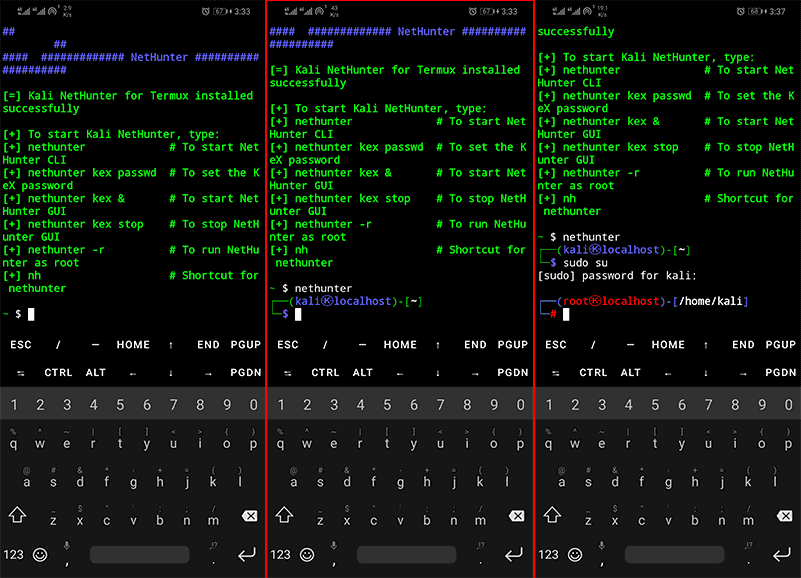Image resolution: width=801 pixels, height=578 pixels.
Task: Tap 'sudo su' command text in right phone
Action: click(x=585, y=263)
